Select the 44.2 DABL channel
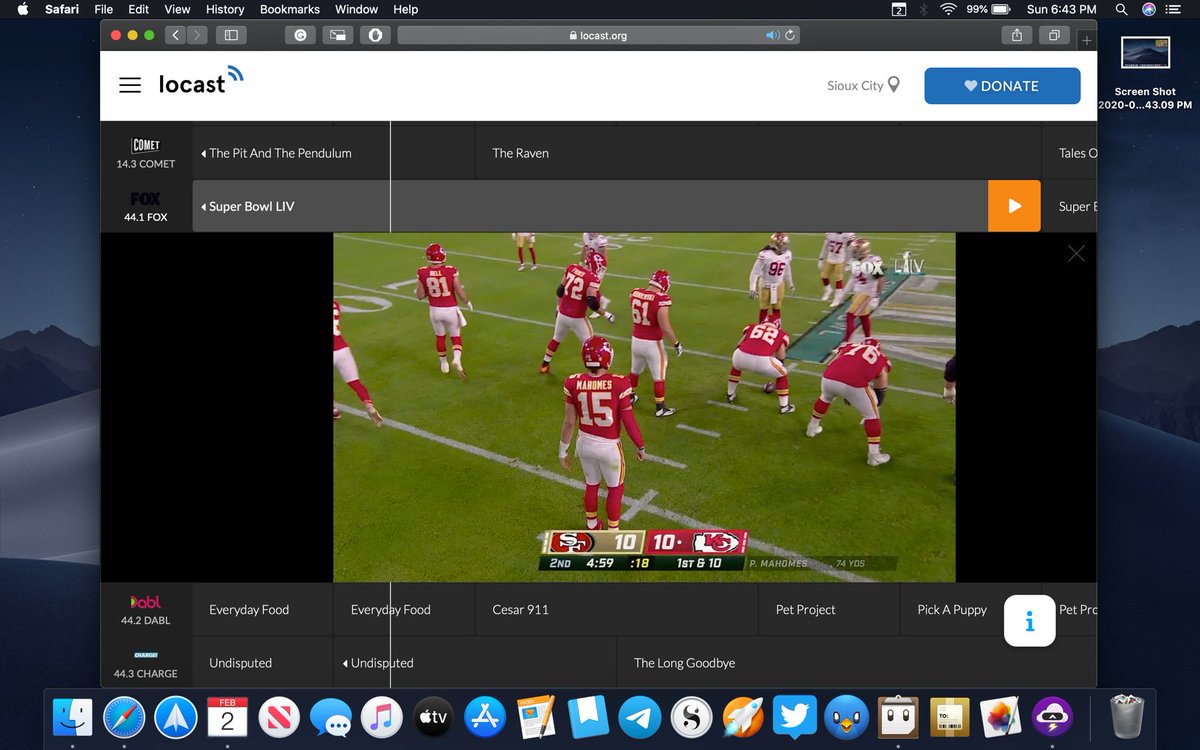This screenshot has width=1200, height=750. 146,609
